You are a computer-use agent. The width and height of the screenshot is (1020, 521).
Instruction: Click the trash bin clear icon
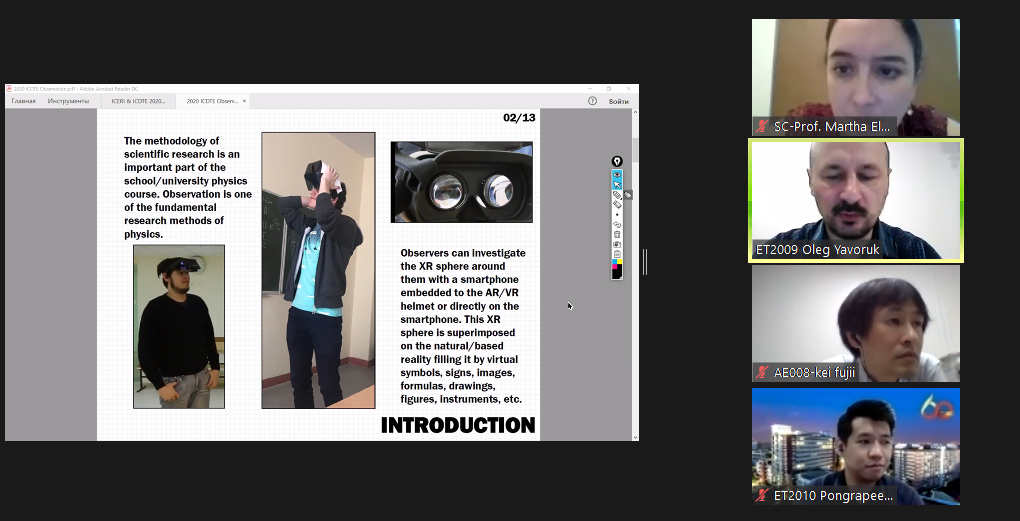point(617,234)
